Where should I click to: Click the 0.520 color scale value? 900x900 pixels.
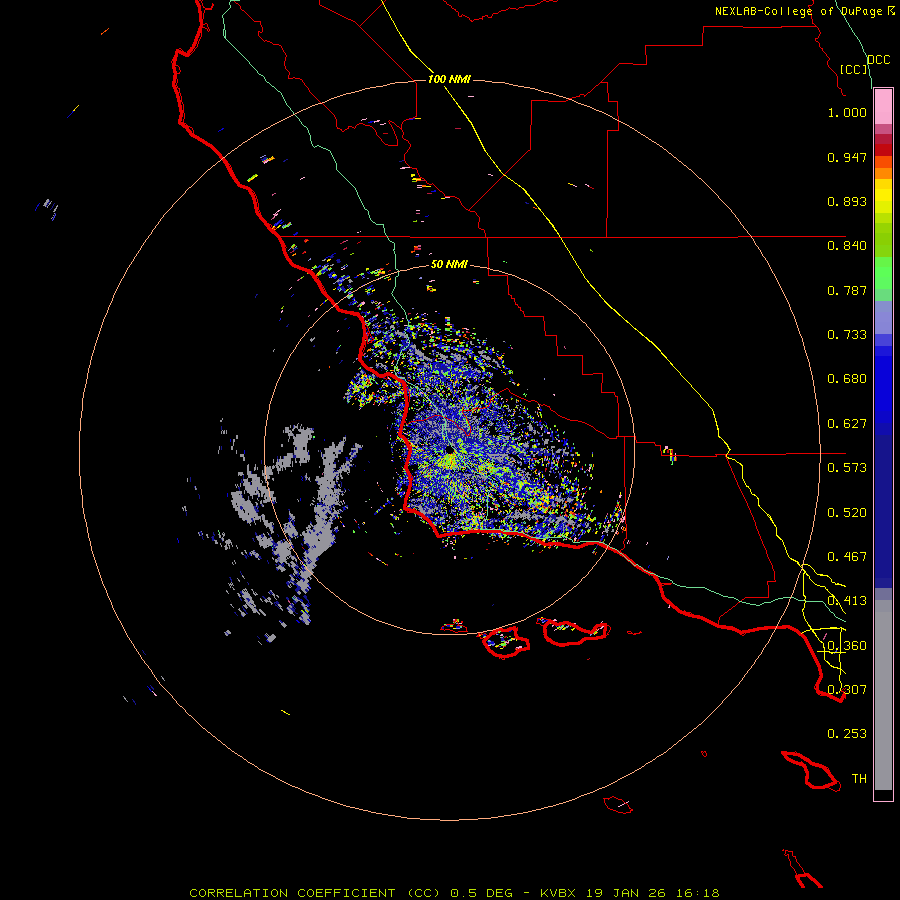click(x=847, y=513)
